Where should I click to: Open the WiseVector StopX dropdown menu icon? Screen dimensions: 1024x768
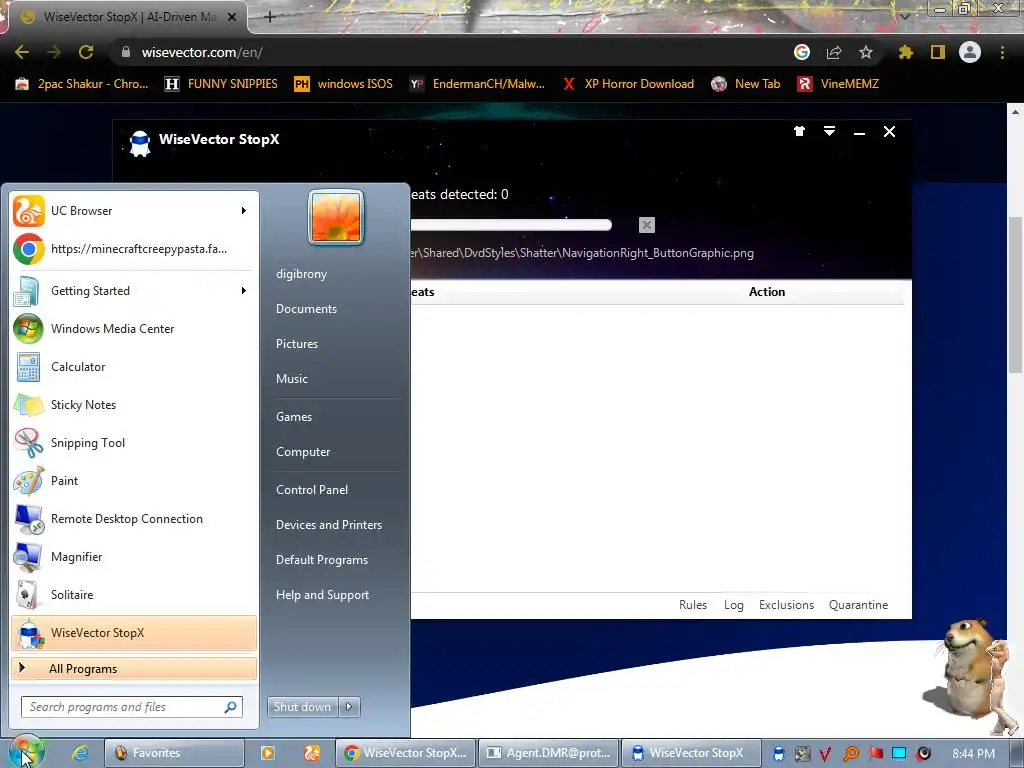tap(829, 131)
